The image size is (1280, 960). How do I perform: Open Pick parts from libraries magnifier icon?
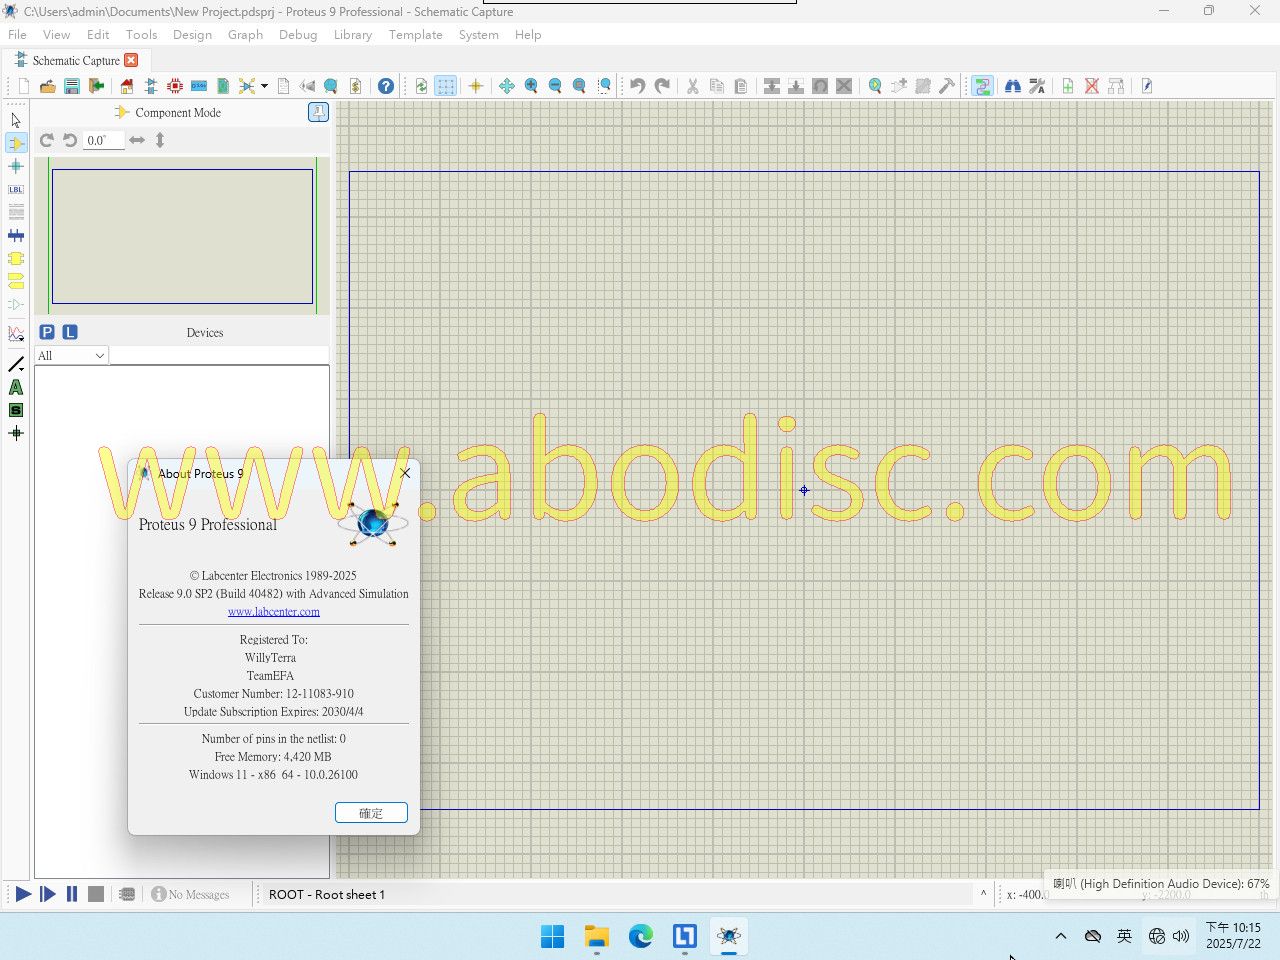[x=875, y=86]
